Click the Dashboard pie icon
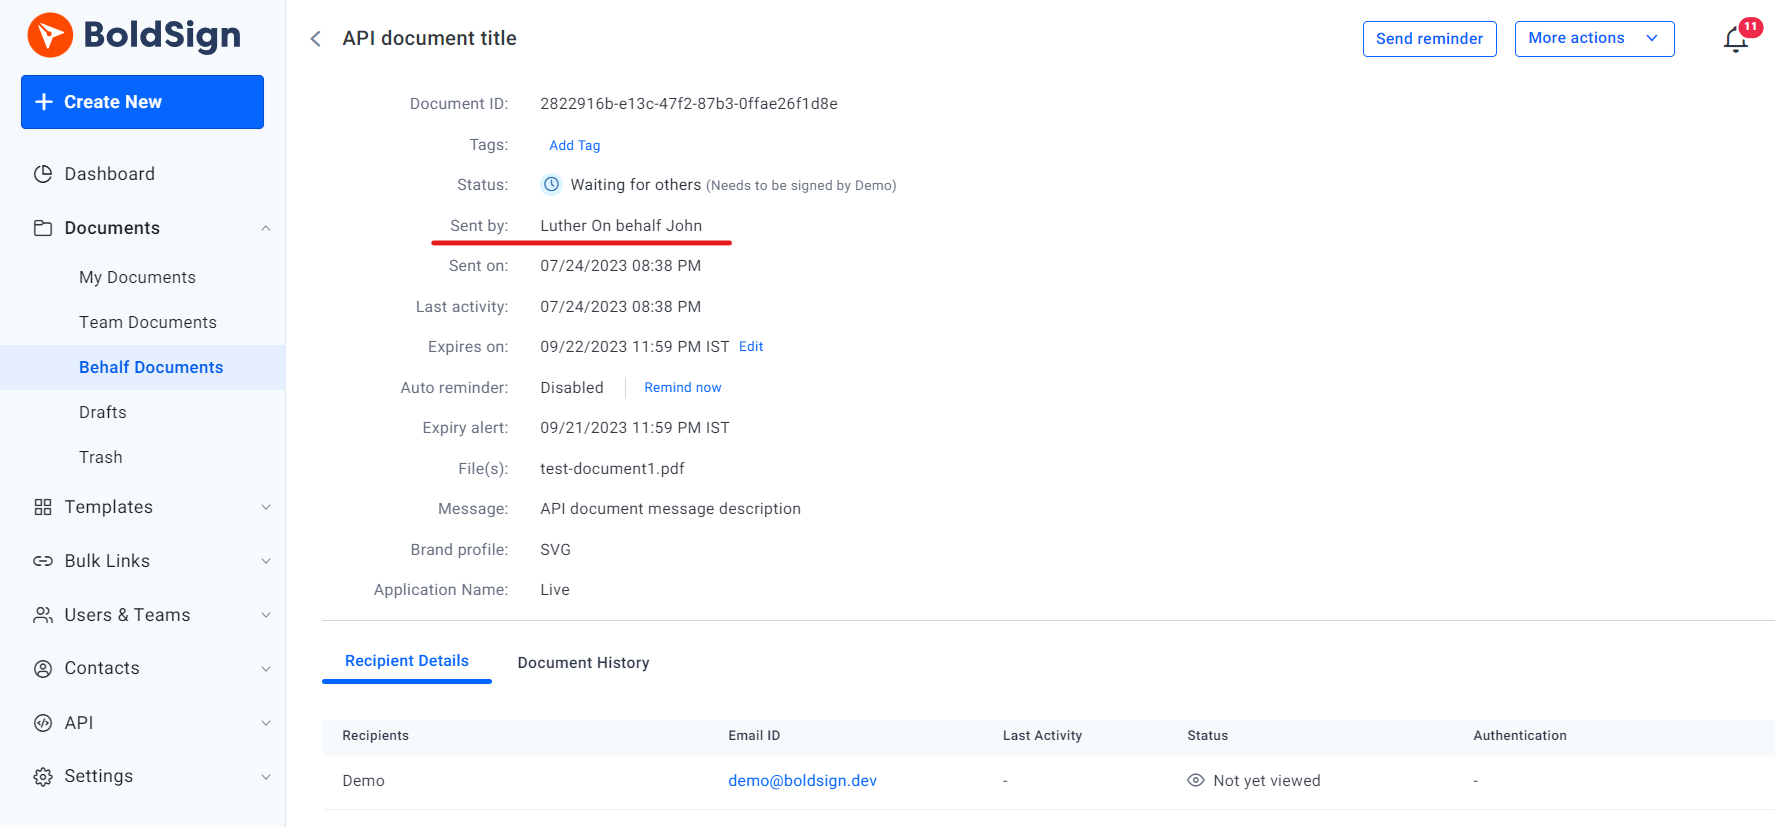This screenshot has width=1775, height=827. click(x=43, y=174)
